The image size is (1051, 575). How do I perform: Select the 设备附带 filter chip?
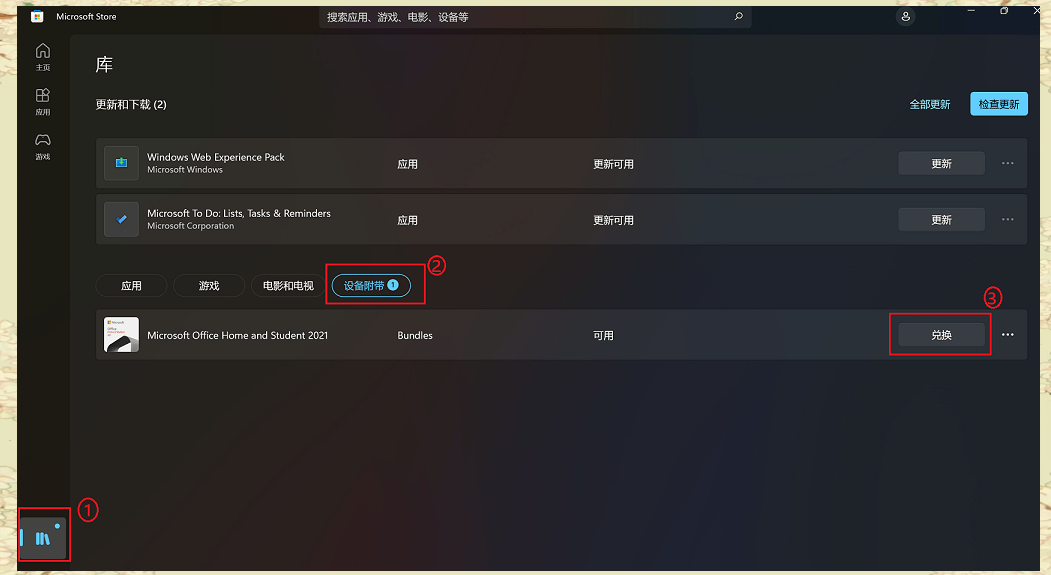pyautogui.click(x=371, y=285)
